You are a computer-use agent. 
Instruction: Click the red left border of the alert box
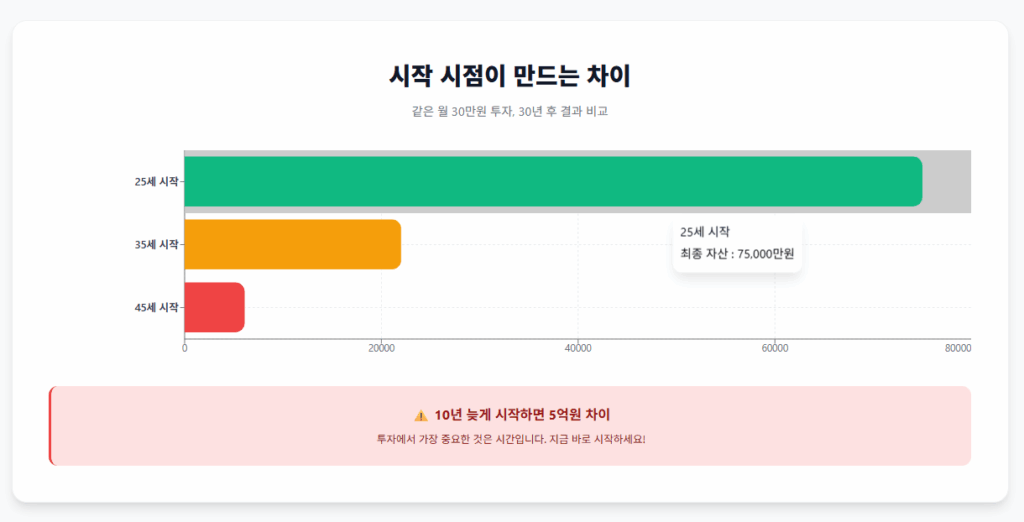[51, 426]
